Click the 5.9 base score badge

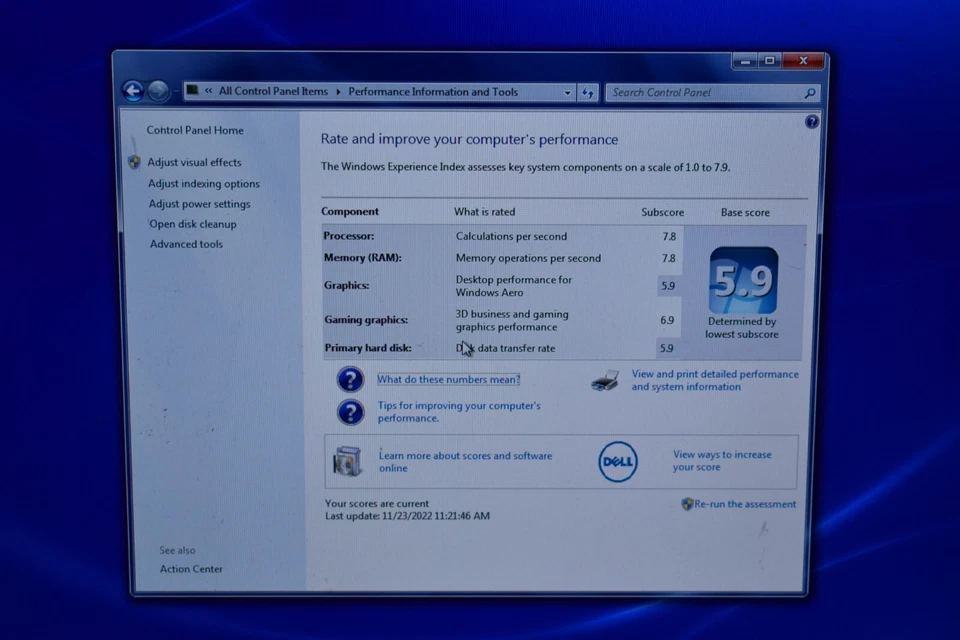(743, 280)
